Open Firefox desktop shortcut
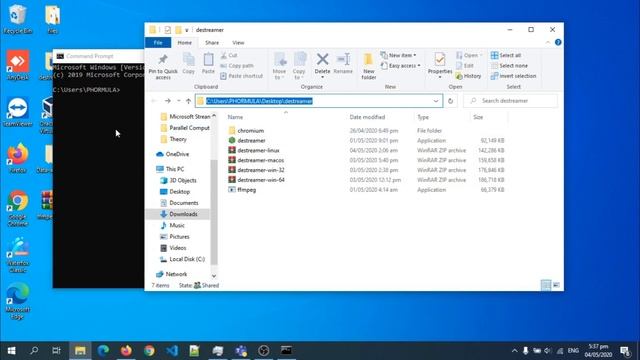 point(18,158)
